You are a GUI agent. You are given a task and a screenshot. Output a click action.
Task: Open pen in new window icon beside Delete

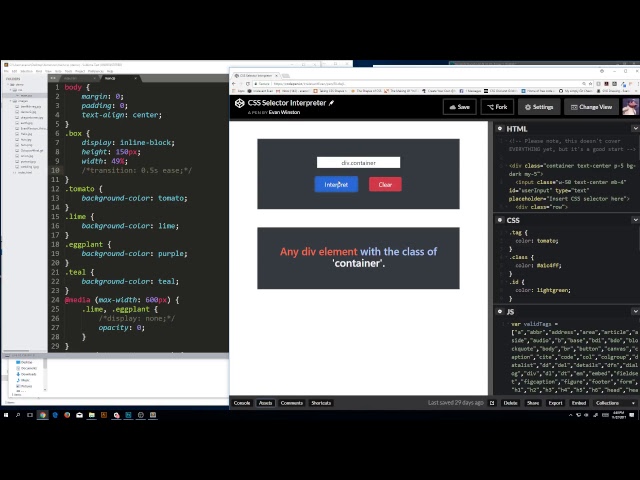pyautogui.click(x=492, y=403)
